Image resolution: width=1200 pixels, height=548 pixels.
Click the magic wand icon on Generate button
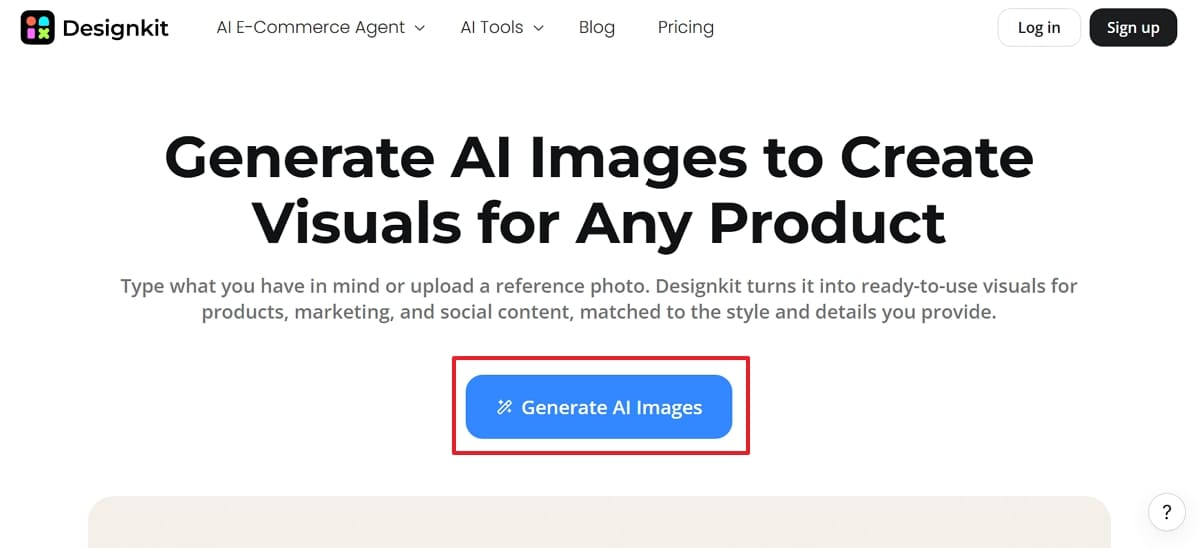point(505,407)
